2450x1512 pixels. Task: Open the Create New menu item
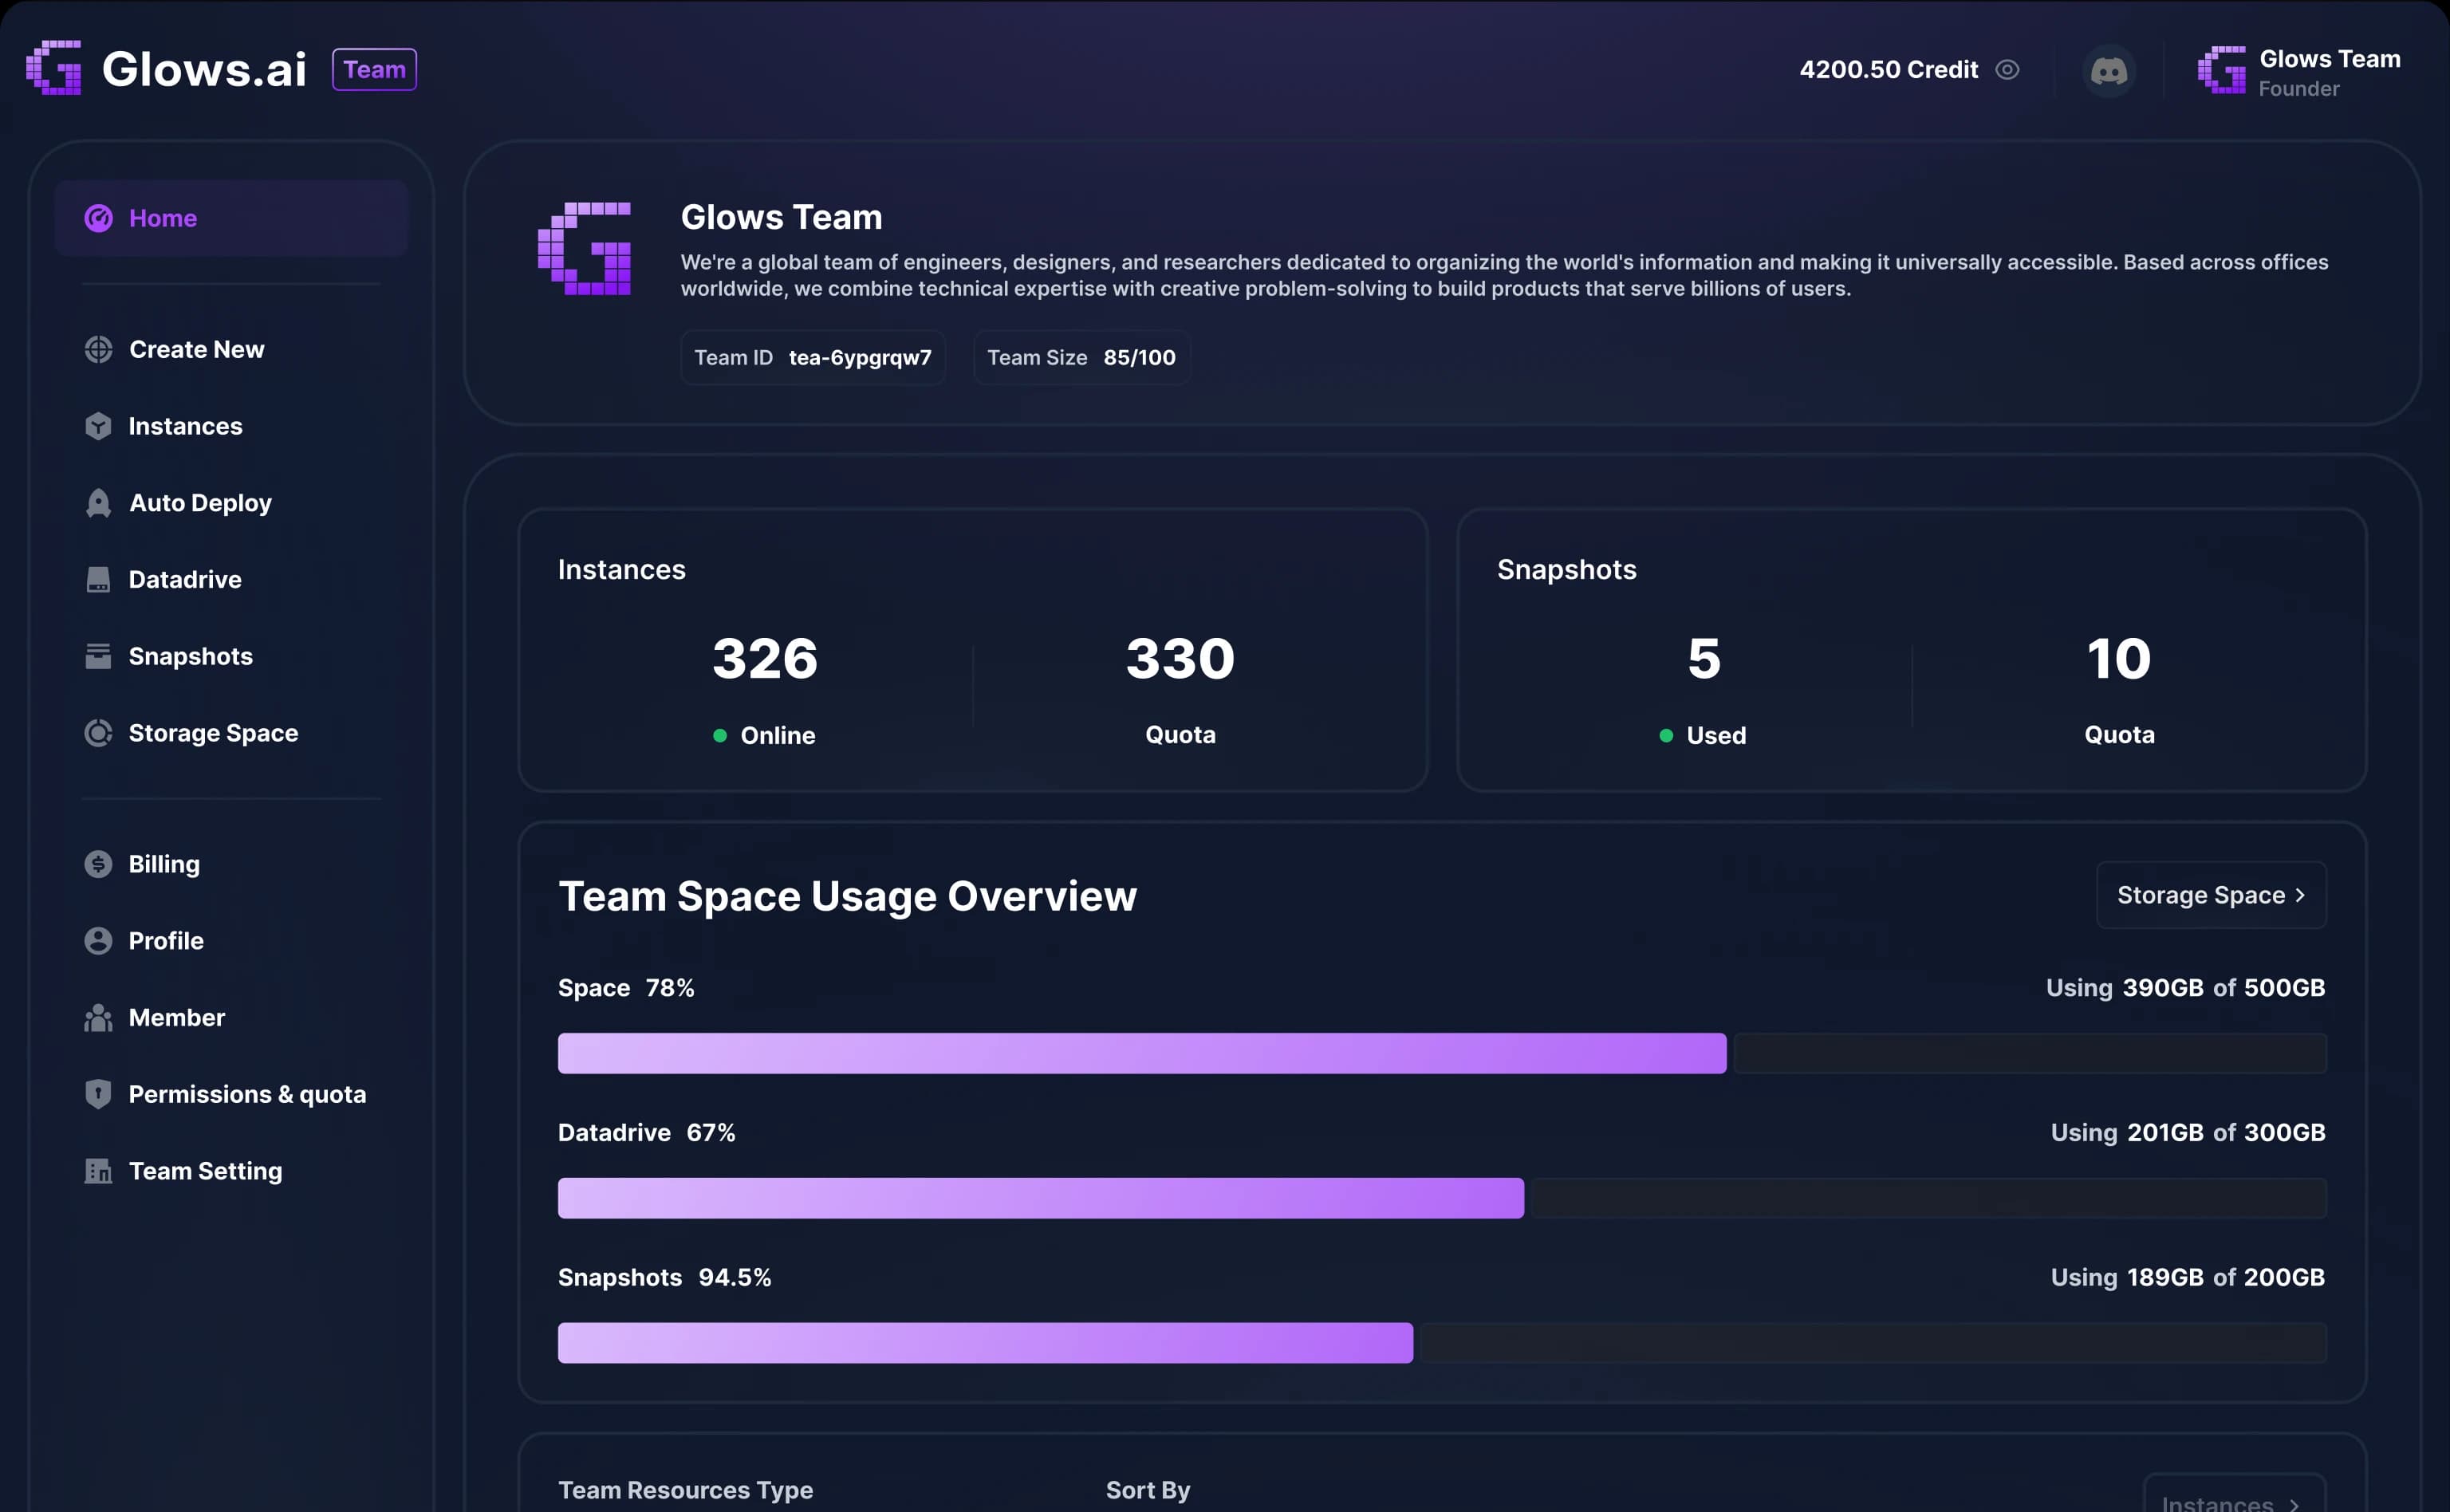tap(231, 349)
